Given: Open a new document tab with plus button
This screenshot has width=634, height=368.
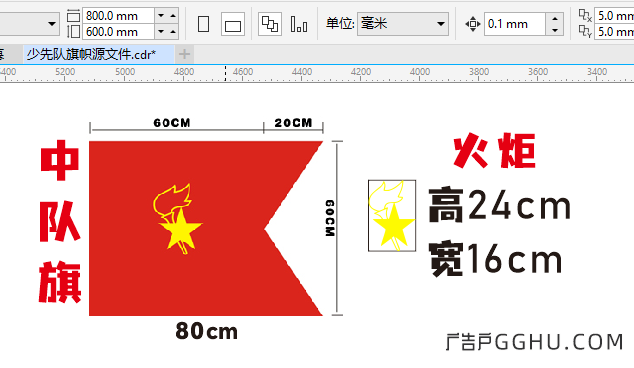Looking at the screenshot, I should point(184,54).
